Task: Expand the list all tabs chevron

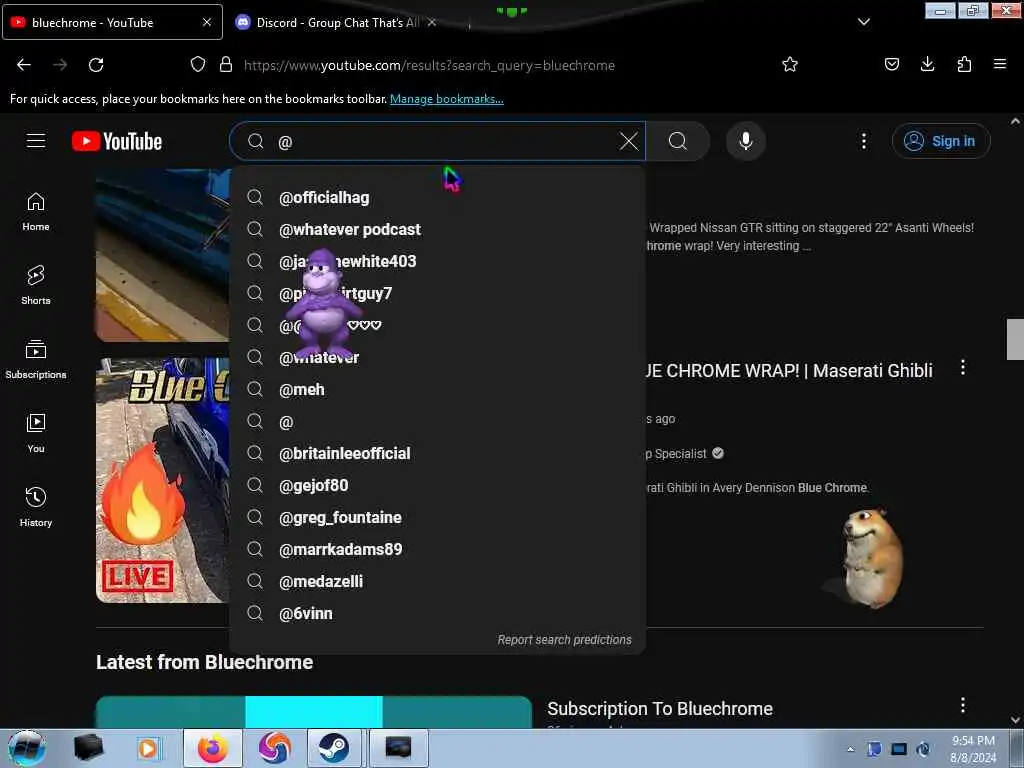Action: pyautogui.click(x=863, y=22)
